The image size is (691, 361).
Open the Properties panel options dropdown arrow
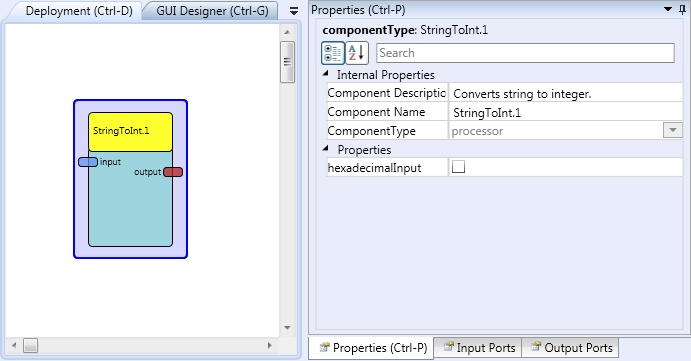[668, 9]
